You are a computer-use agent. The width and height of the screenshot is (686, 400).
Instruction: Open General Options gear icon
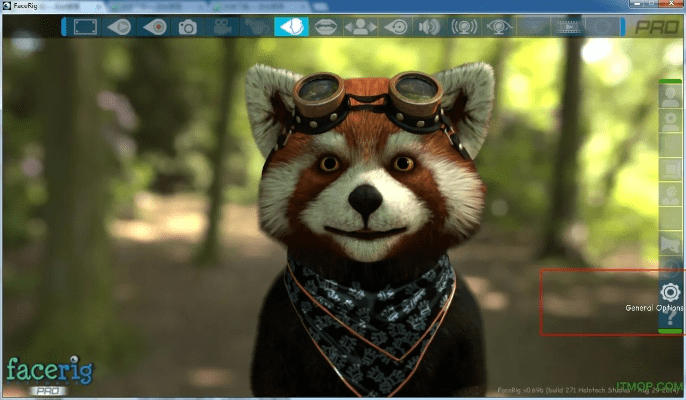[x=670, y=292]
